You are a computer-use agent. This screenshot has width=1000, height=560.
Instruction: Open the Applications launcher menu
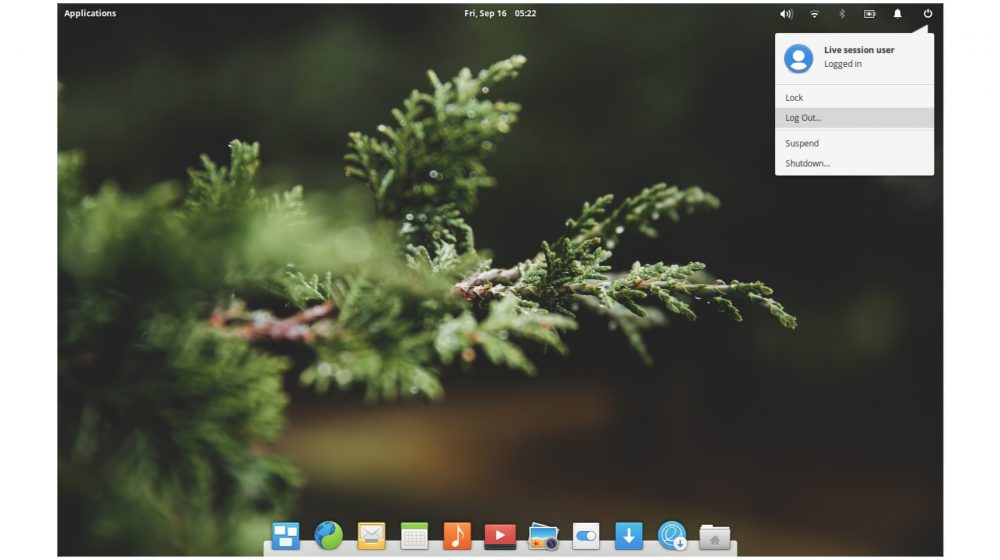pyautogui.click(x=90, y=14)
